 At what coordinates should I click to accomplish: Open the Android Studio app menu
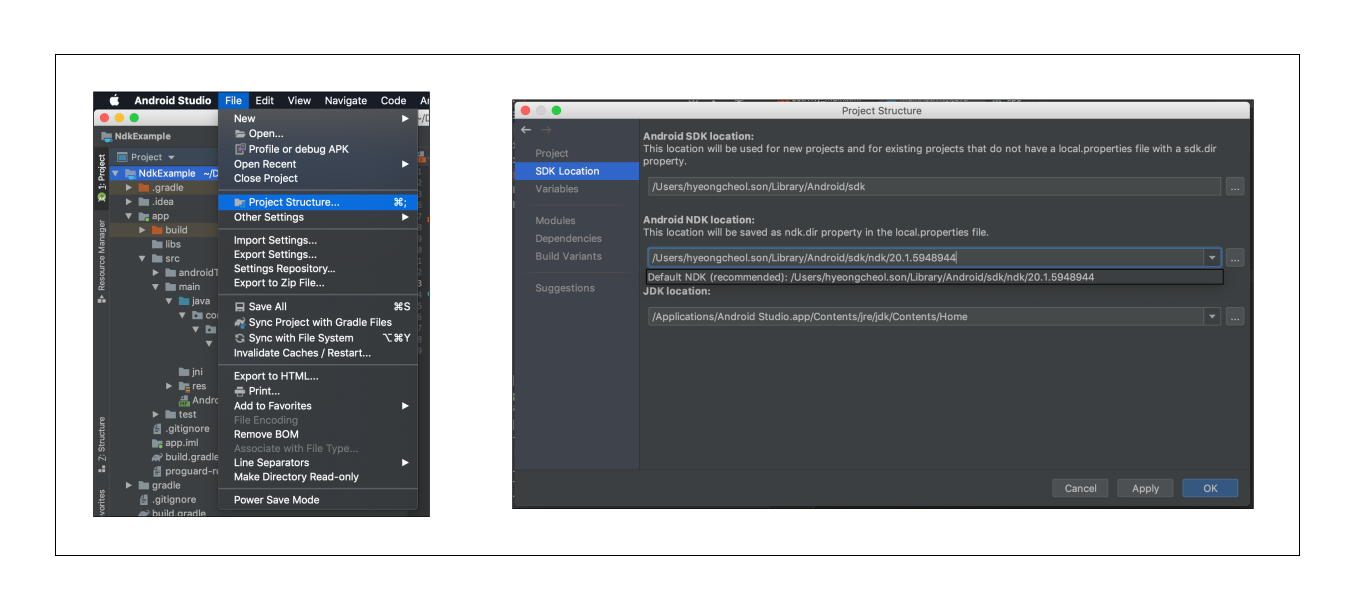pyautogui.click(x=173, y=100)
